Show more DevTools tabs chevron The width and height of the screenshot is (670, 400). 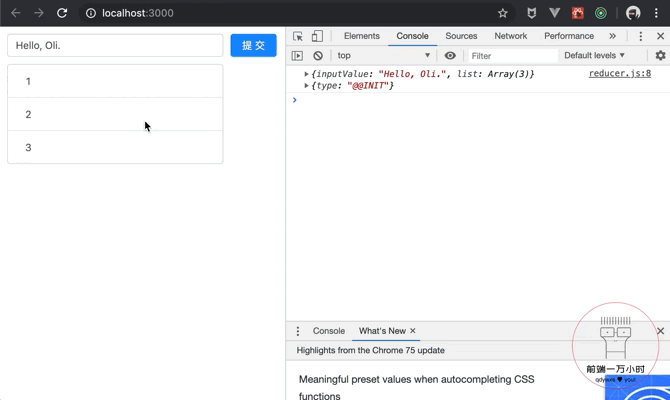tap(612, 36)
